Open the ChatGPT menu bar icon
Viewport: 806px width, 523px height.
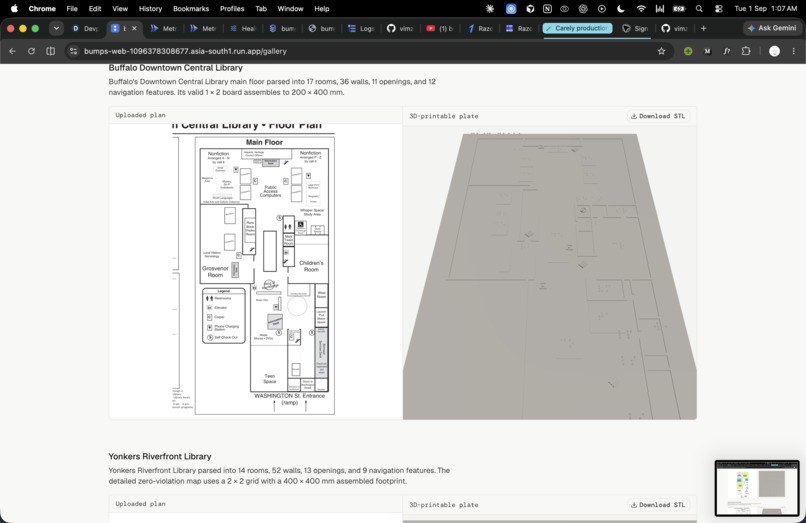coord(582,8)
